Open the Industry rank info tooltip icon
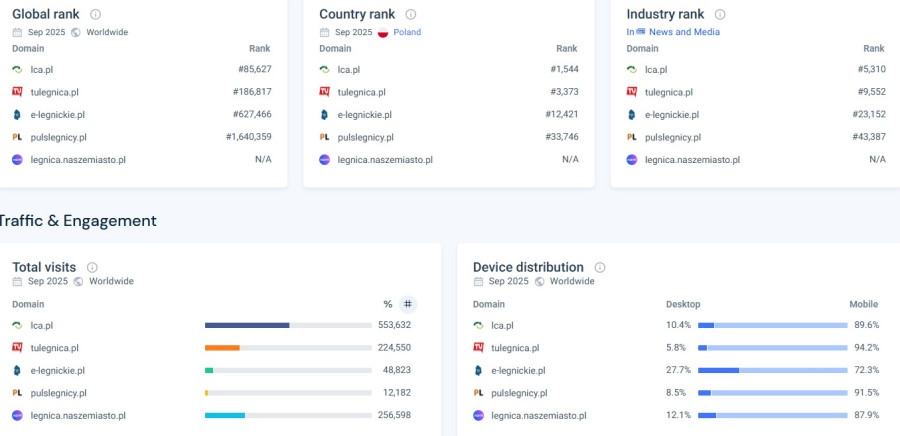 (x=720, y=15)
